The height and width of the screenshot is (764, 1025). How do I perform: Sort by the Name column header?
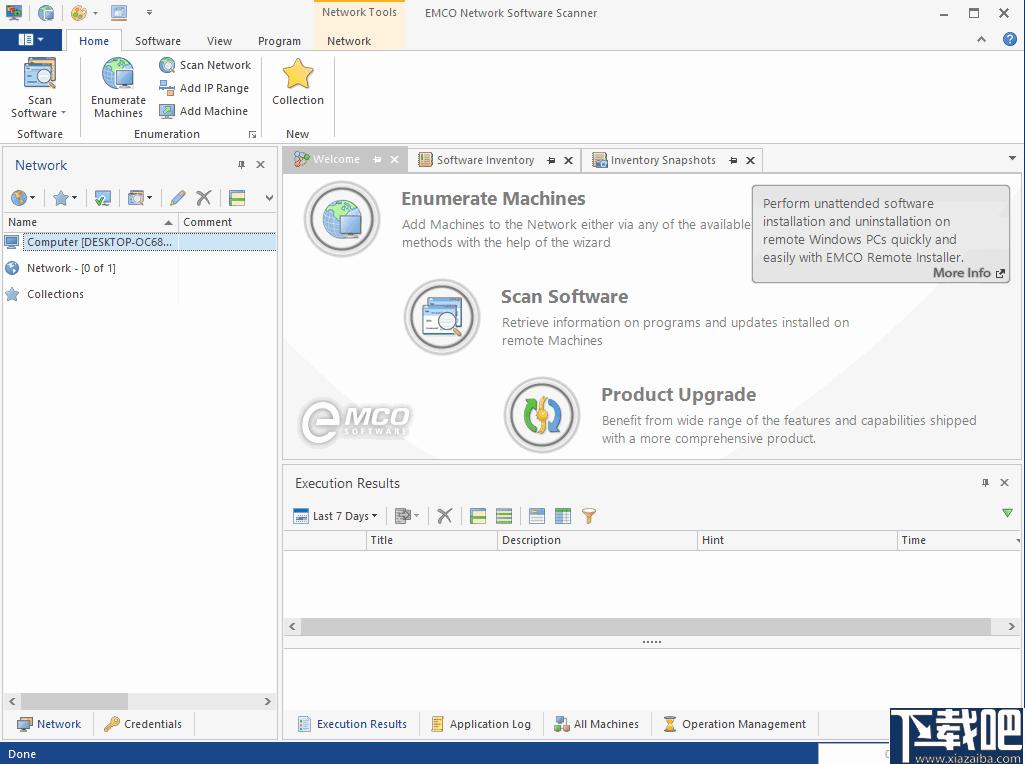90,222
